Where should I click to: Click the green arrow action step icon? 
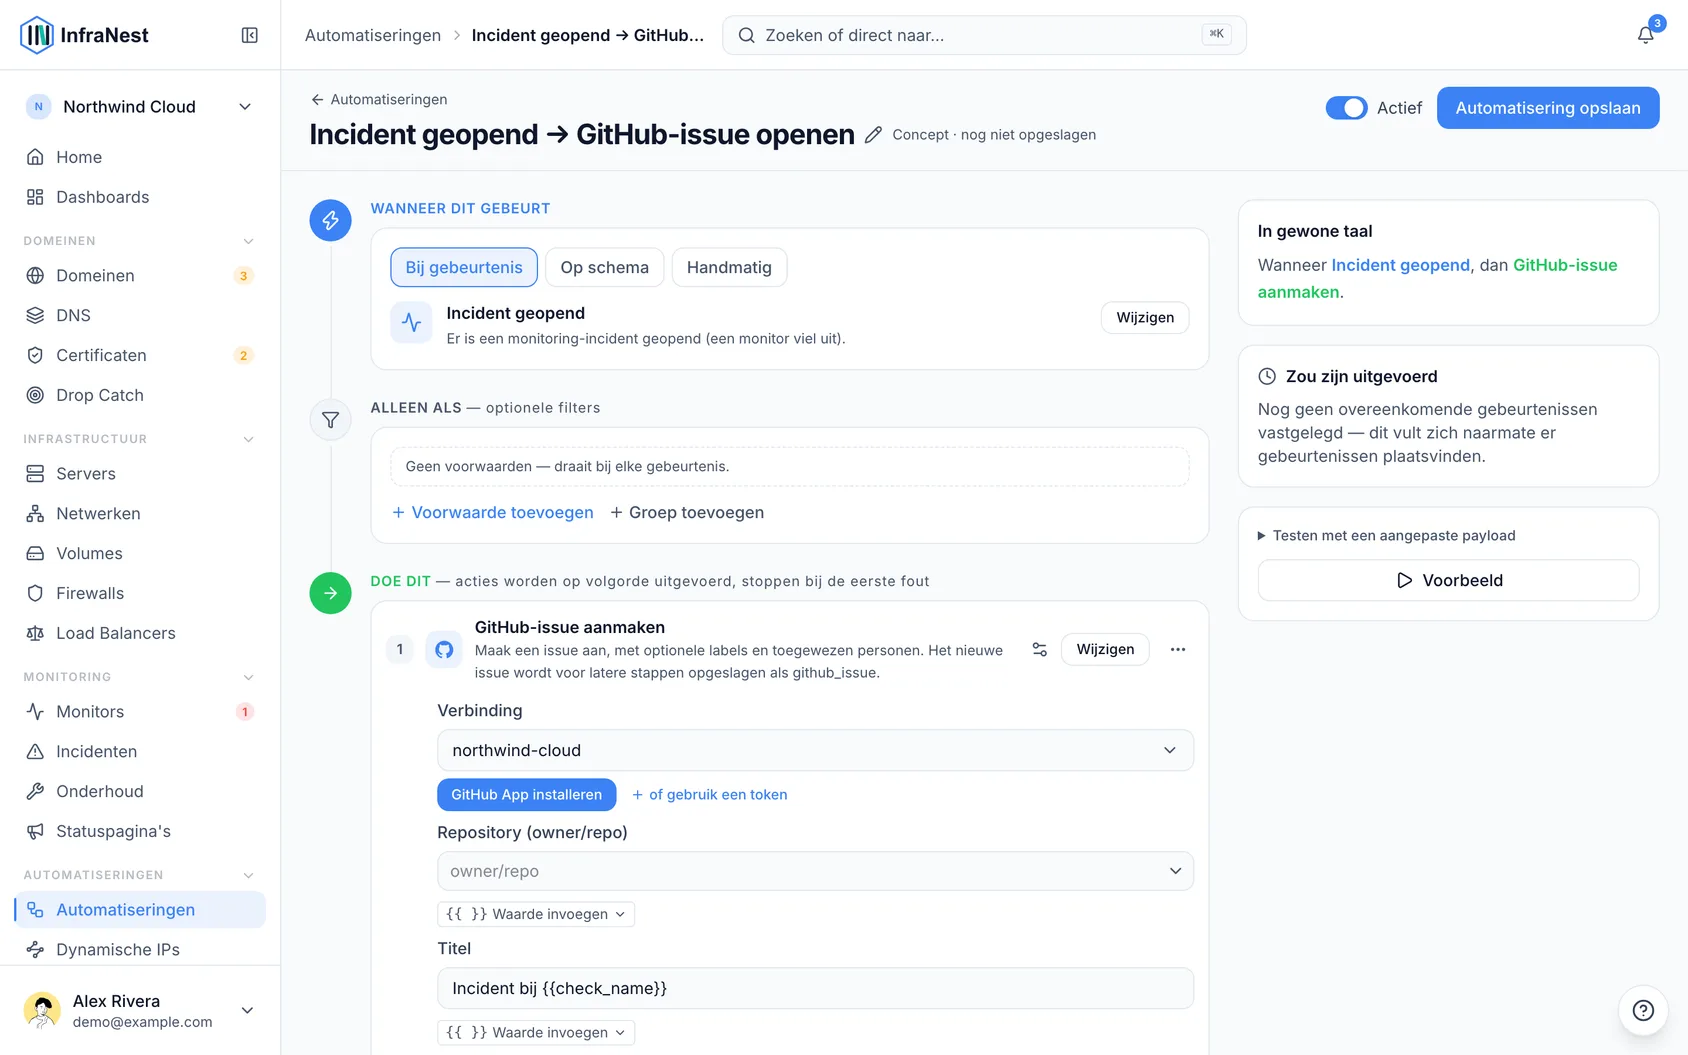coord(330,593)
